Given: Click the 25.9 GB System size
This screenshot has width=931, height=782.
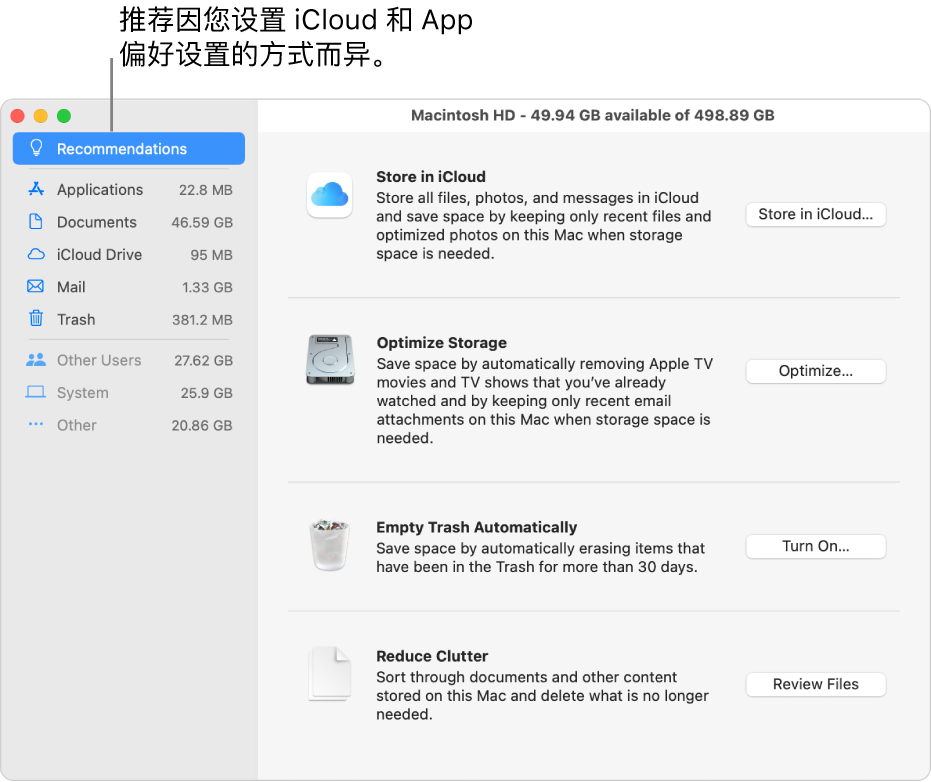Looking at the screenshot, I should pos(207,393).
